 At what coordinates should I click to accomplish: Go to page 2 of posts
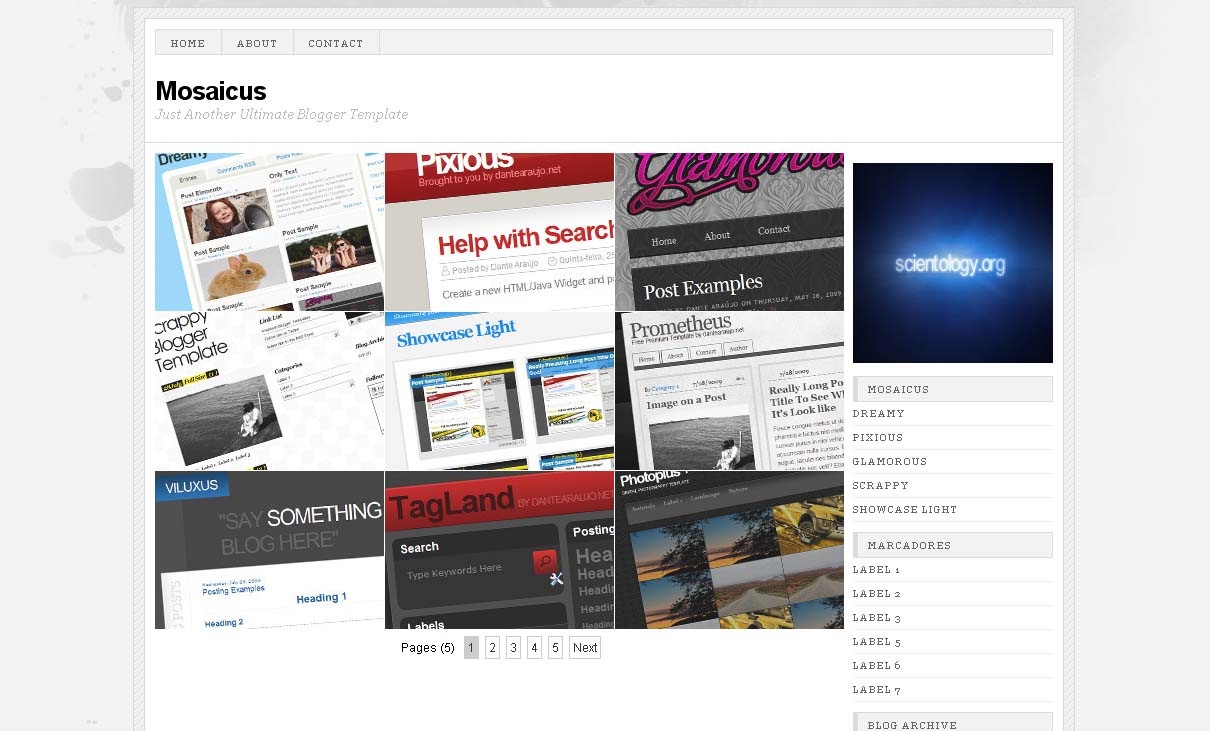point(492,648)
